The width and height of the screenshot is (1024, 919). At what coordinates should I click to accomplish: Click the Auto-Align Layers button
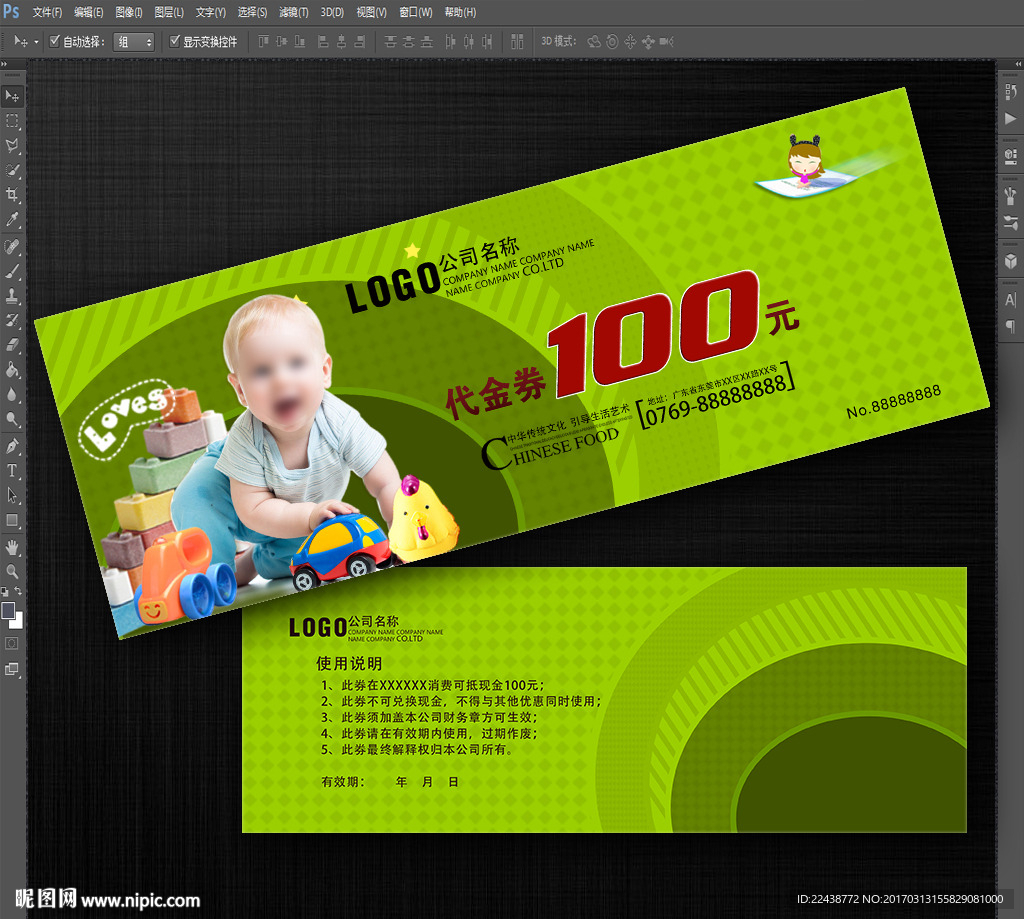(x=517, y=42)
